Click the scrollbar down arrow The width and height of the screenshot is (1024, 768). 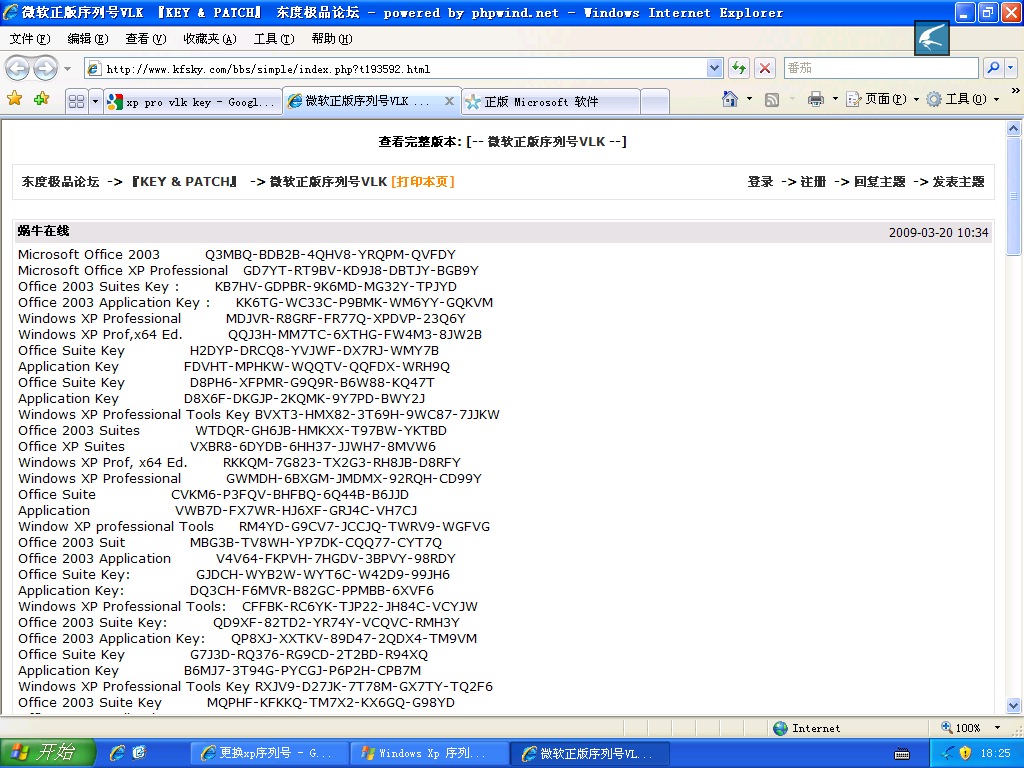pos(1014,705)
